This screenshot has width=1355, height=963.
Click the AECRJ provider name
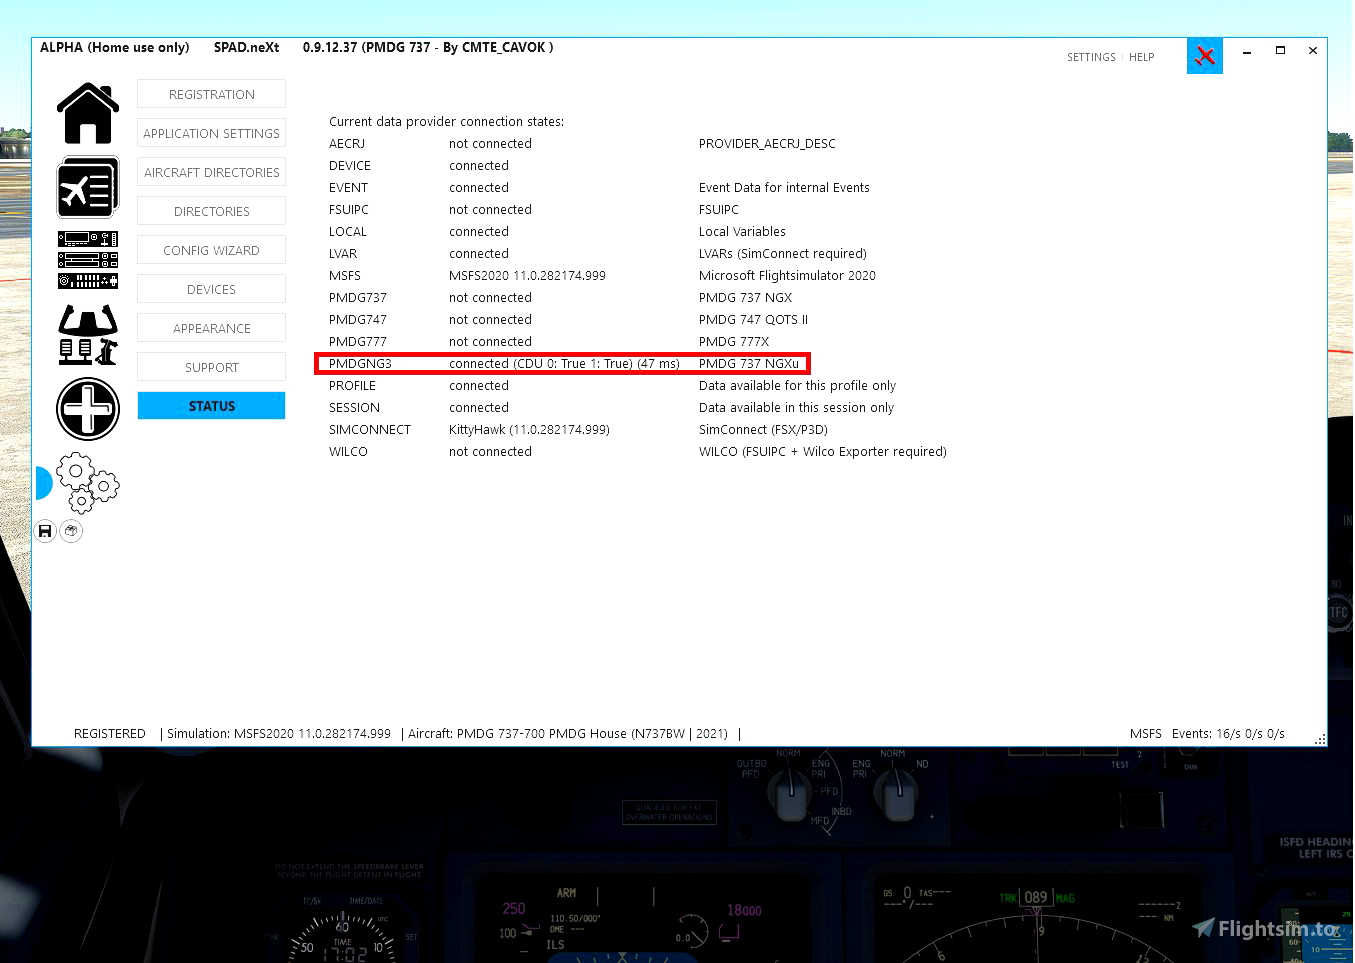pos(347,144)
